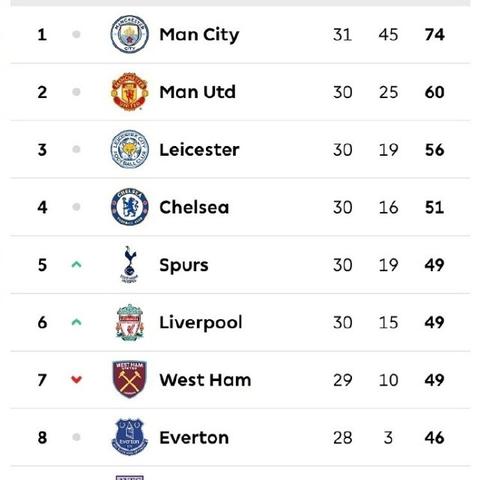Click red down arrow beside West Ham
This screenshot has height=480, width=480.
[x=76, y=380]
